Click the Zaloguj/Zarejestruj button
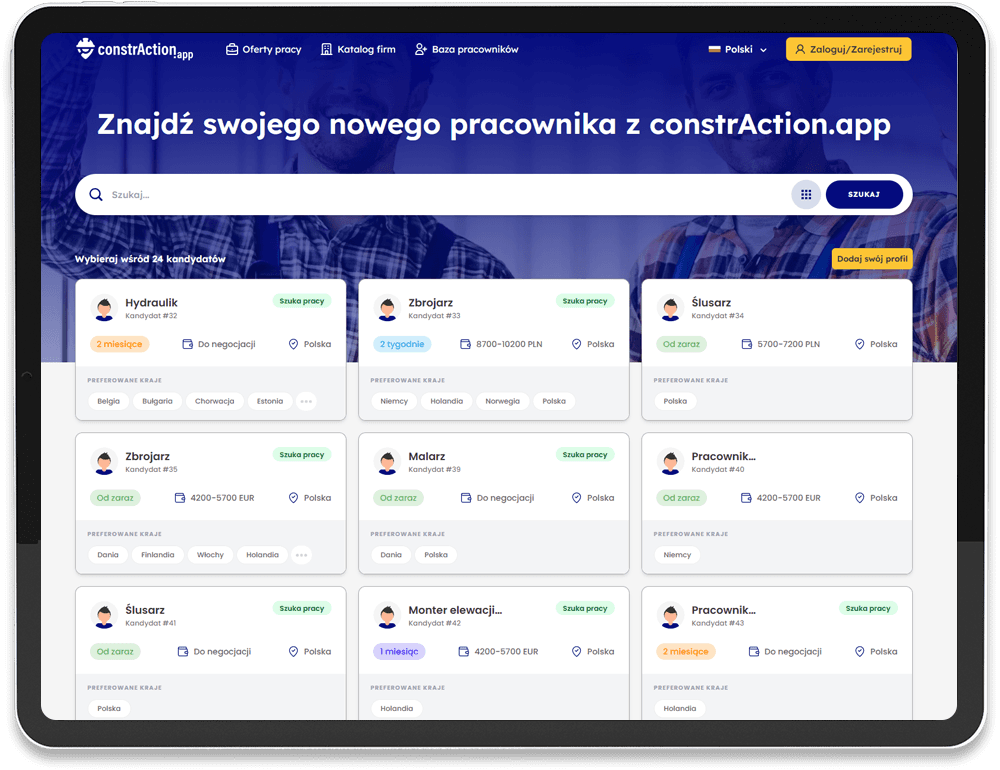 point(848,49)
